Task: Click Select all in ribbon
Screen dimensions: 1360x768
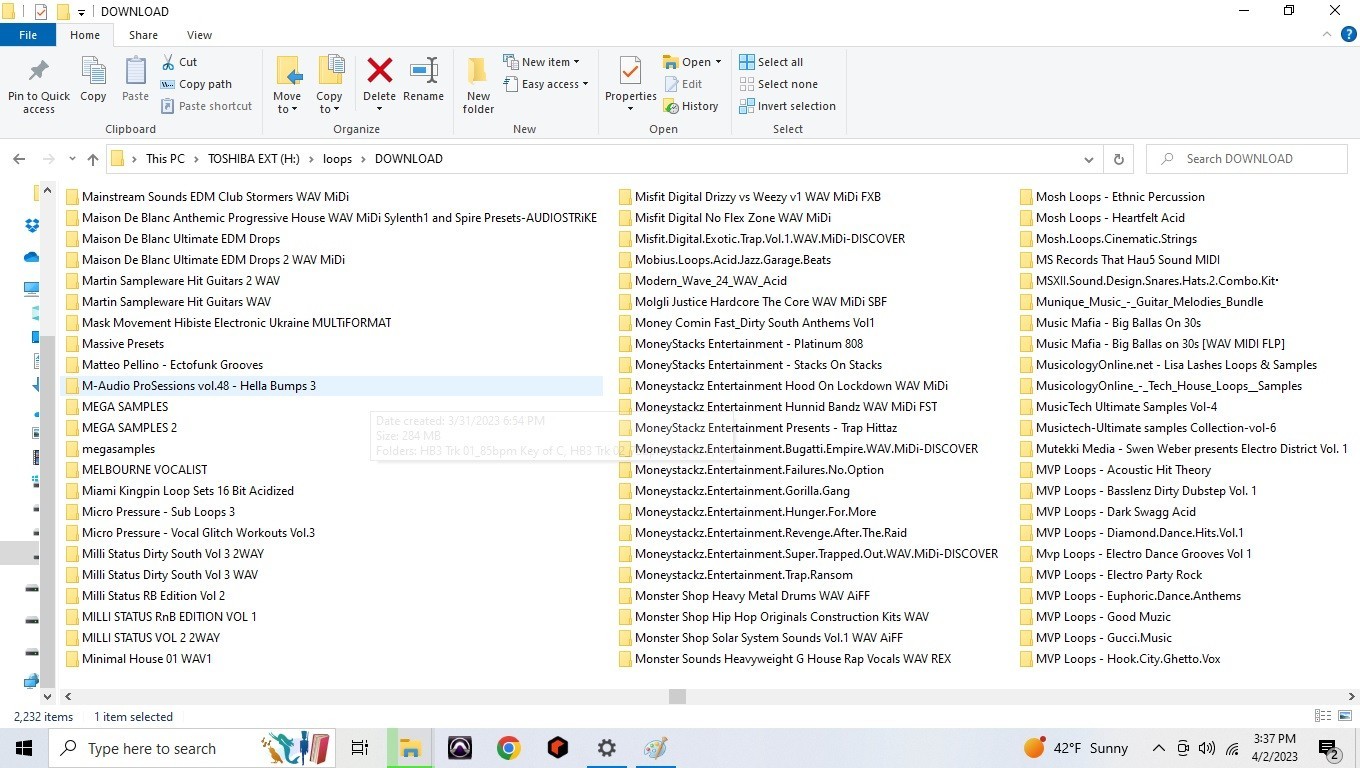Action: 771,62
